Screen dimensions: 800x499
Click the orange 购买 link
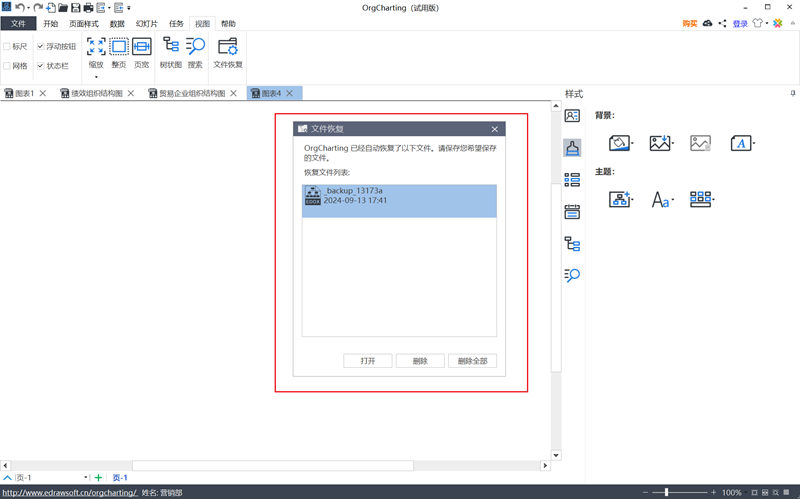pyautogui.click(x=690, y=23)
